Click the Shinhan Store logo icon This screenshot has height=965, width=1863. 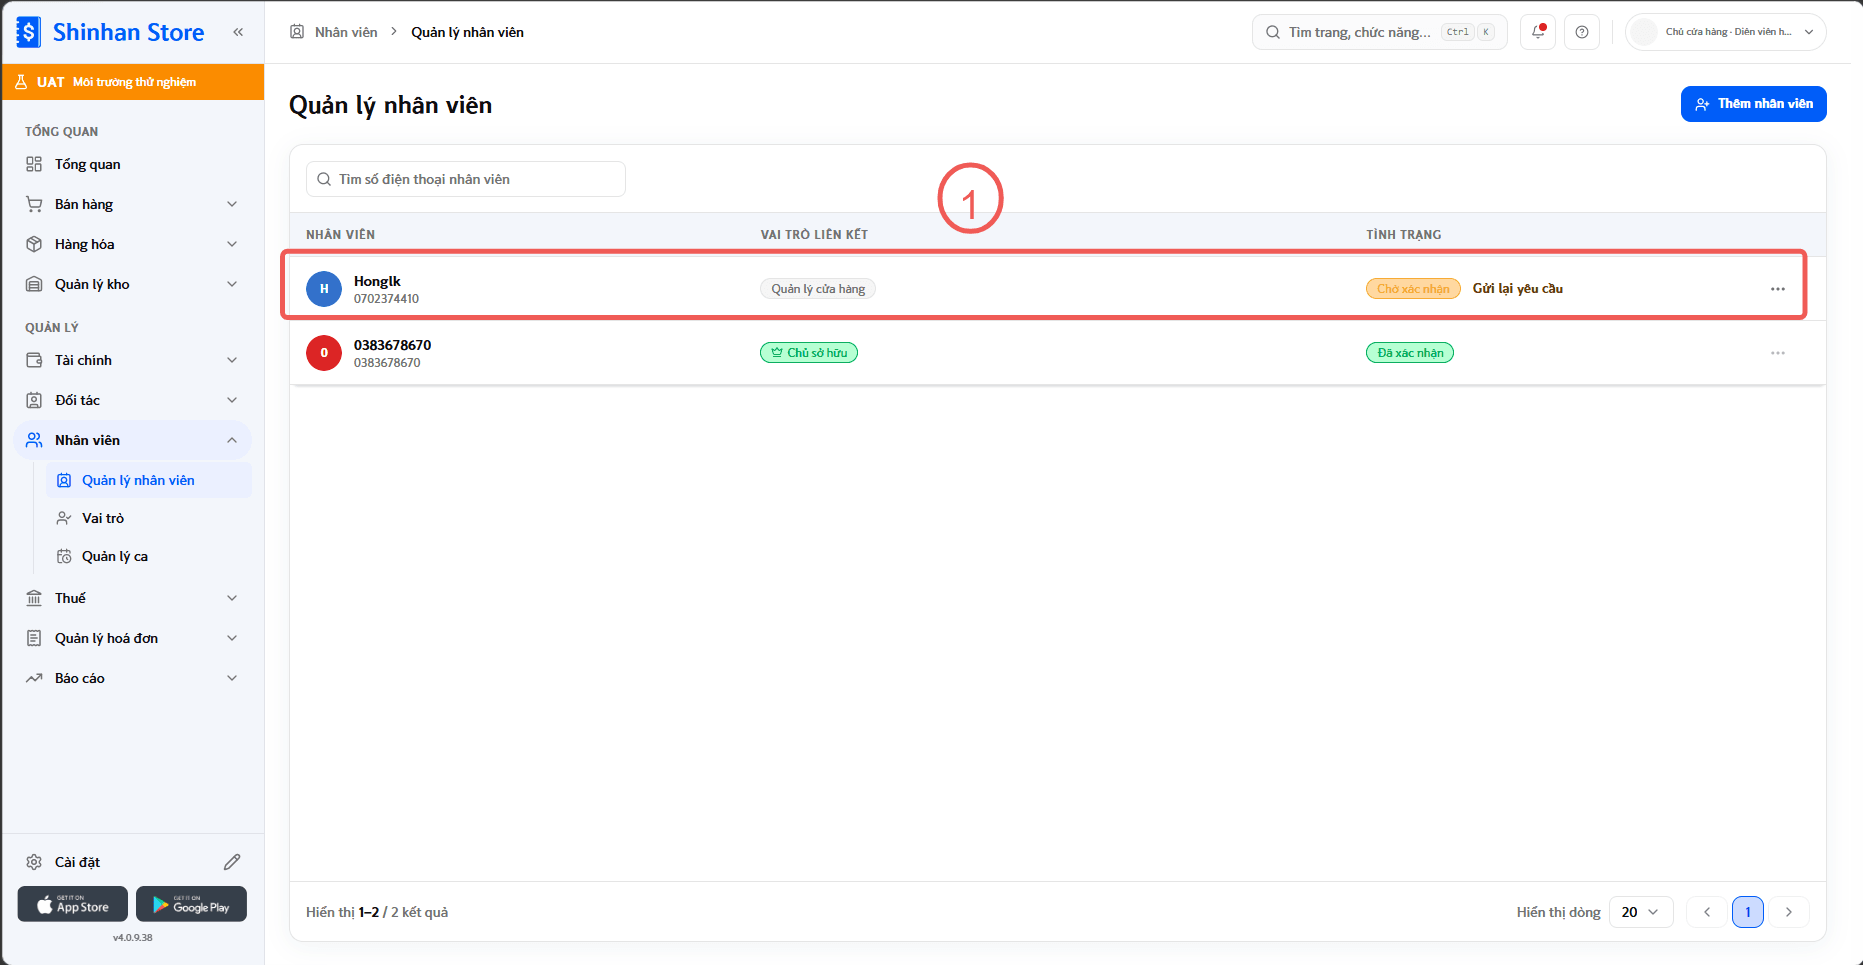(28, 32)
